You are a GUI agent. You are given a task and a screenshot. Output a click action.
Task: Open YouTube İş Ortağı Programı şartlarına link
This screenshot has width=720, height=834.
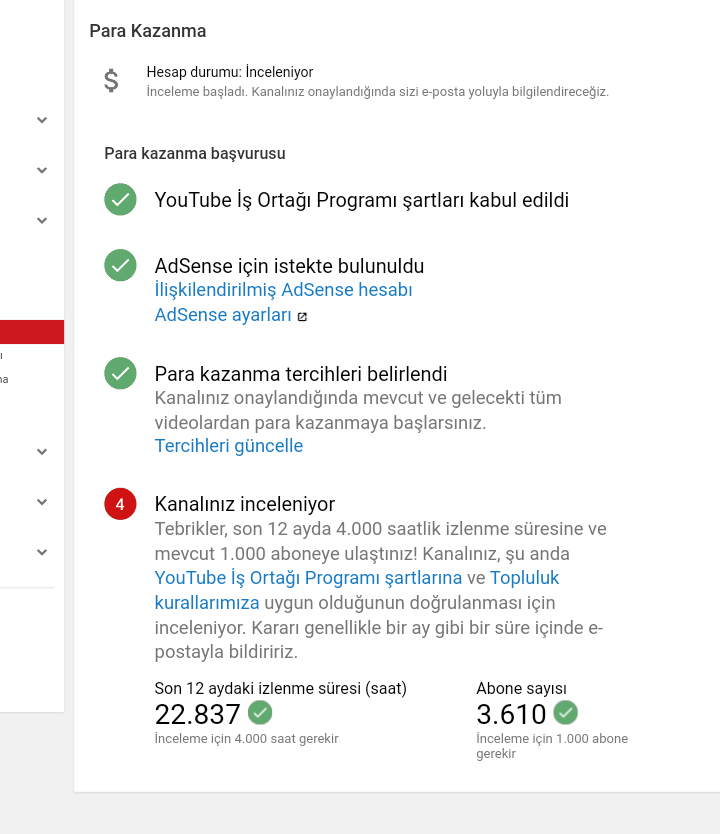pyautogui.click(x=308, y=578)
